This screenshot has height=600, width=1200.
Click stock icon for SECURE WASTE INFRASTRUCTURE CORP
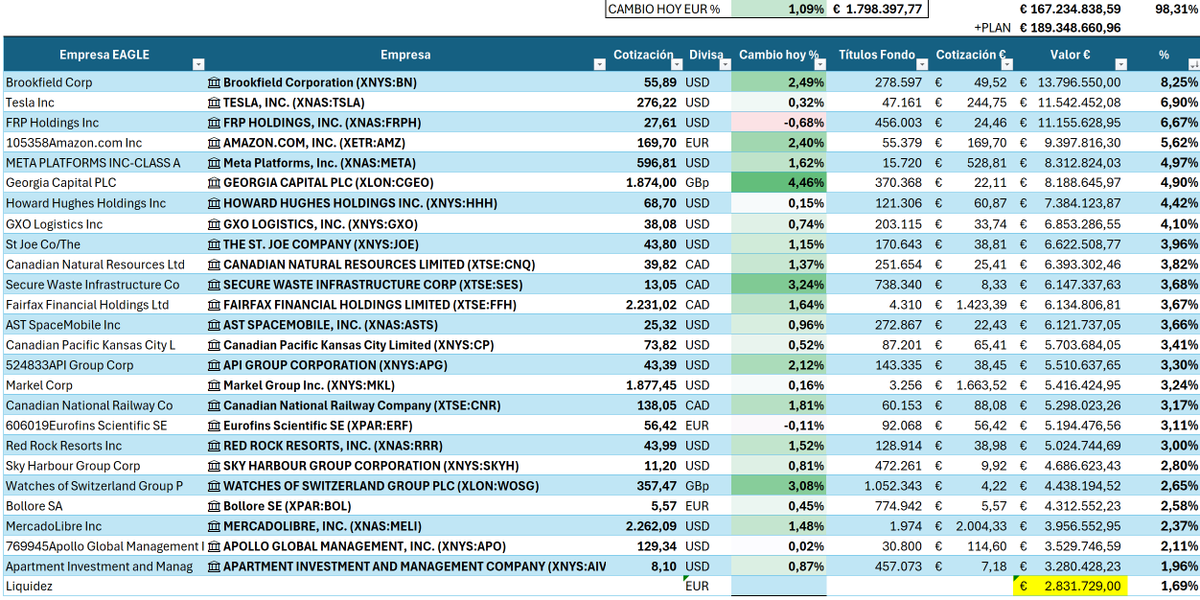tap(214, 284)
